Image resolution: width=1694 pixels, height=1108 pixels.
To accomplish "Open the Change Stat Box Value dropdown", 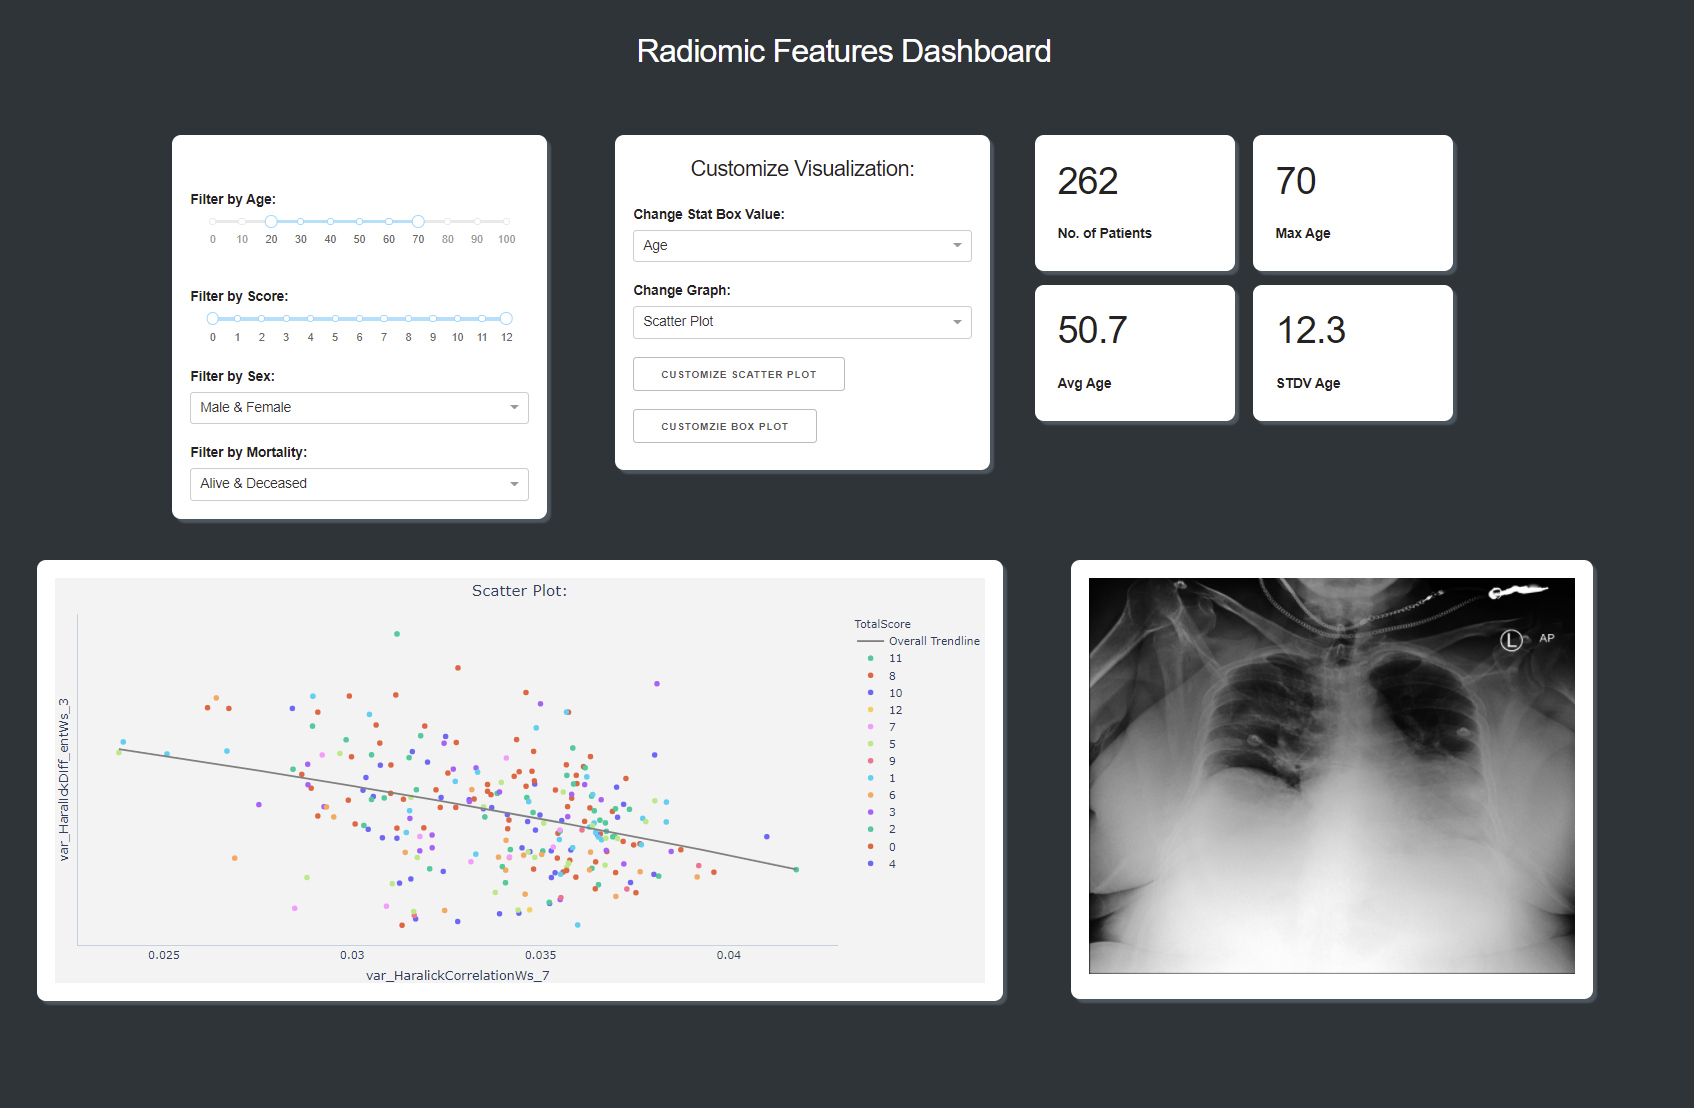I will pyautogui.click(x=801, y=246).
